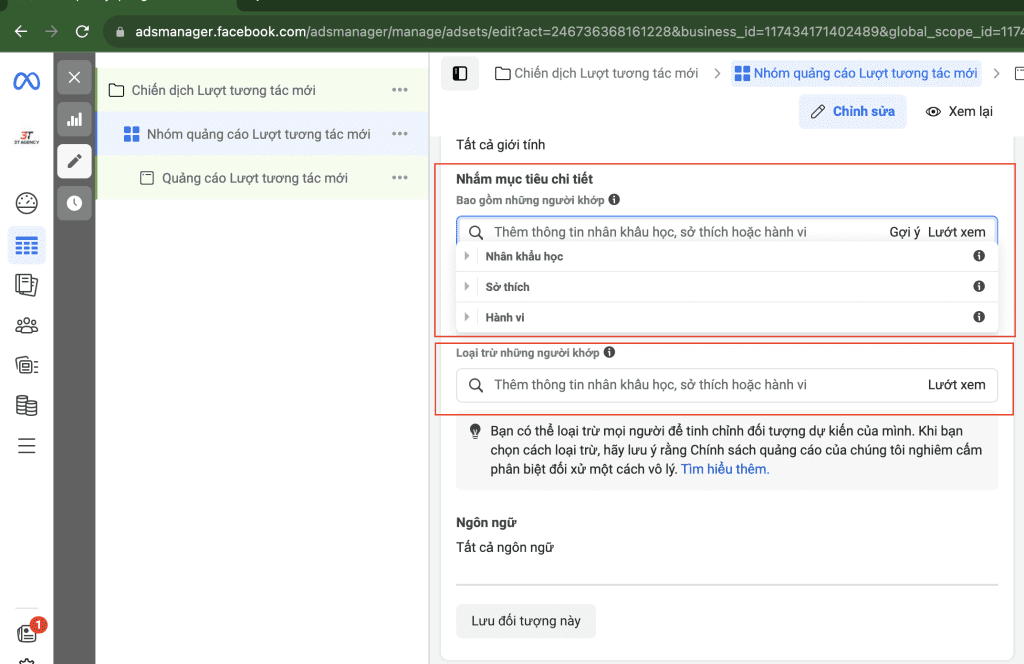Switch to Xem lại mode
The image size is (1024, 664).
(959, 112)
